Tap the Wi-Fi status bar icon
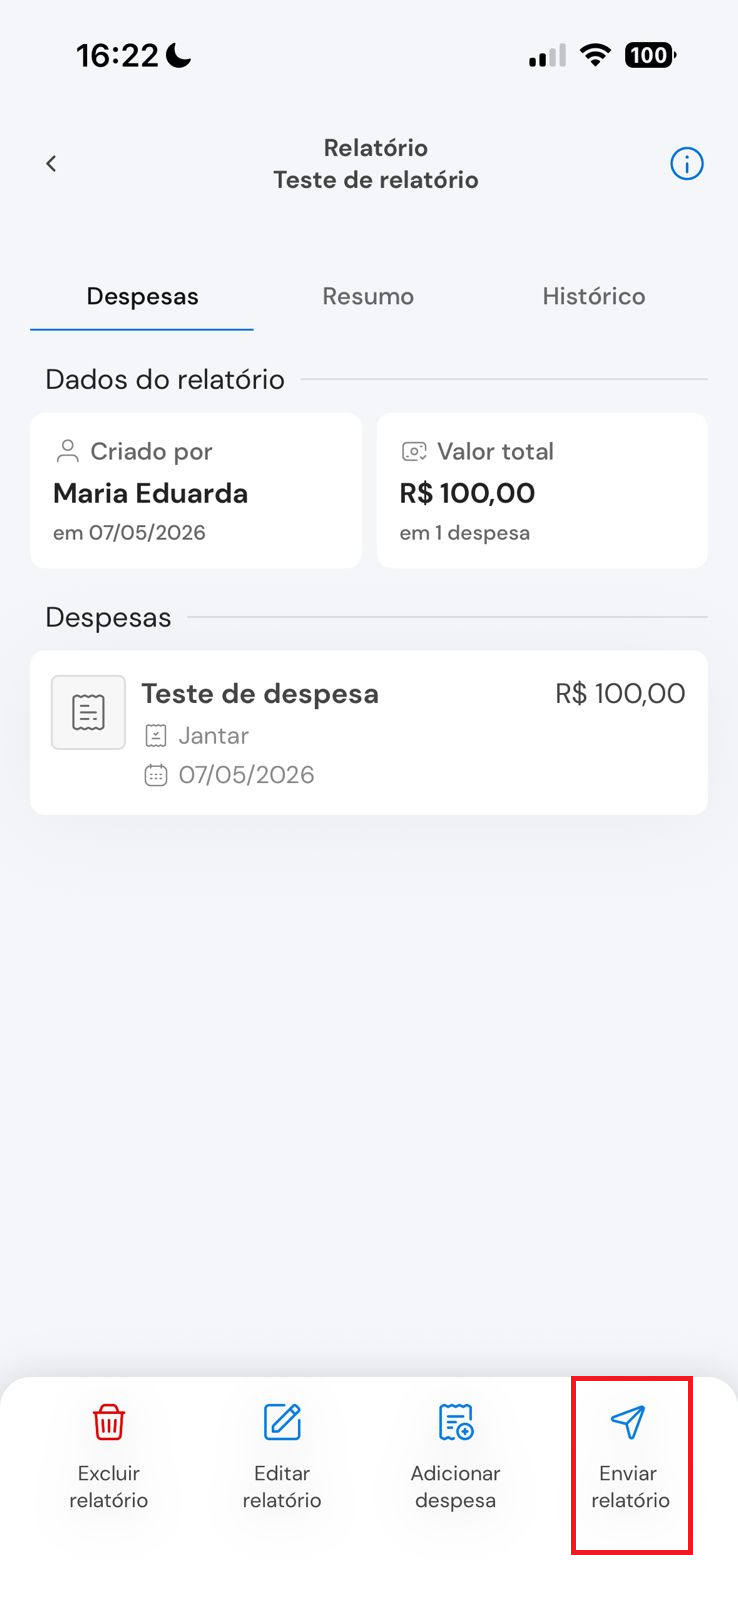 [x=595, y=55]
